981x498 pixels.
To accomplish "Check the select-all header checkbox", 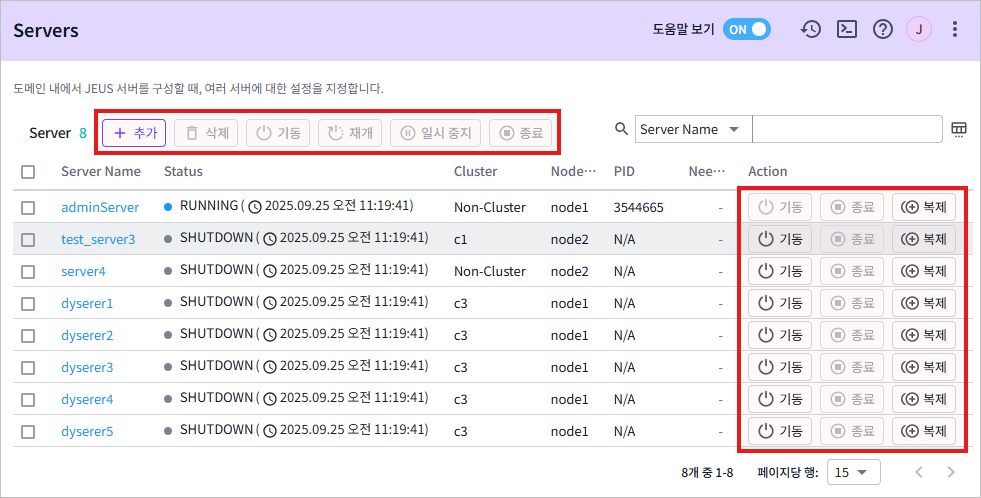I will coord(28,172).
